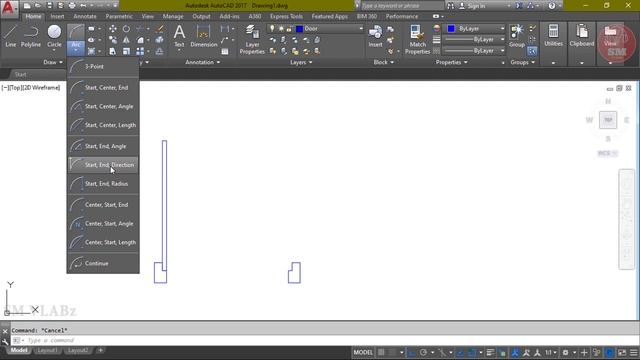
Task: Open Layer Properties manager
Action: pyautogui.click(x=252, y=40)
